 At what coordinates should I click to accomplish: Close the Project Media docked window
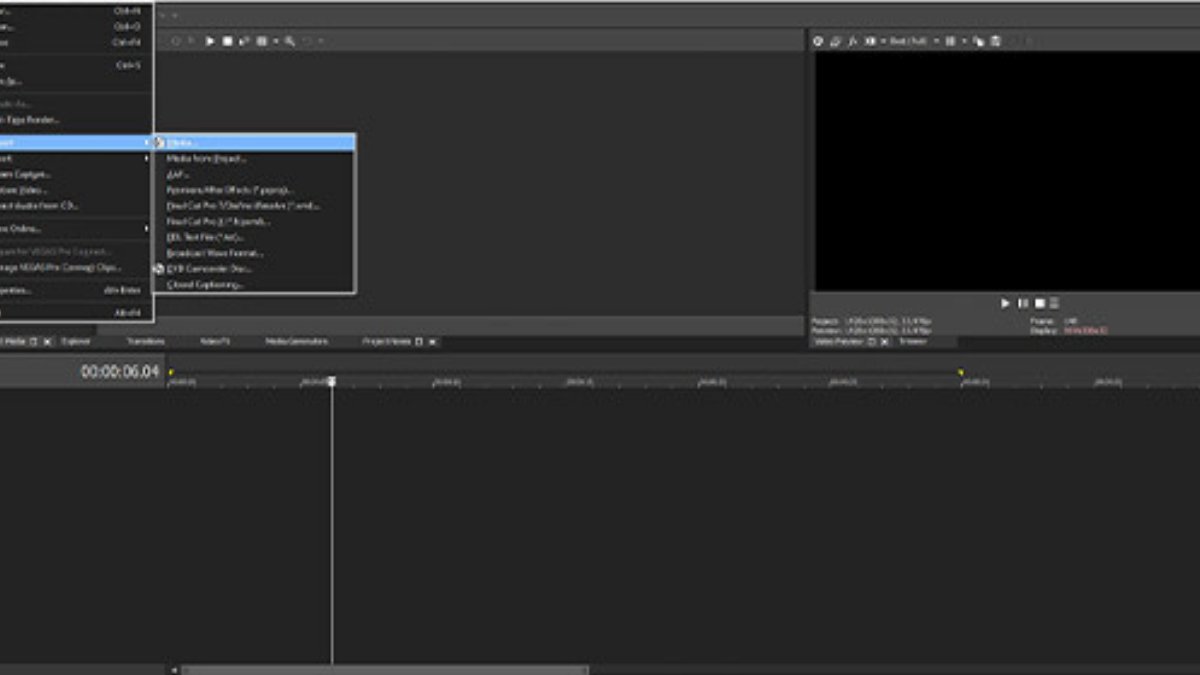pyautogui.click(x=47, y=341)
